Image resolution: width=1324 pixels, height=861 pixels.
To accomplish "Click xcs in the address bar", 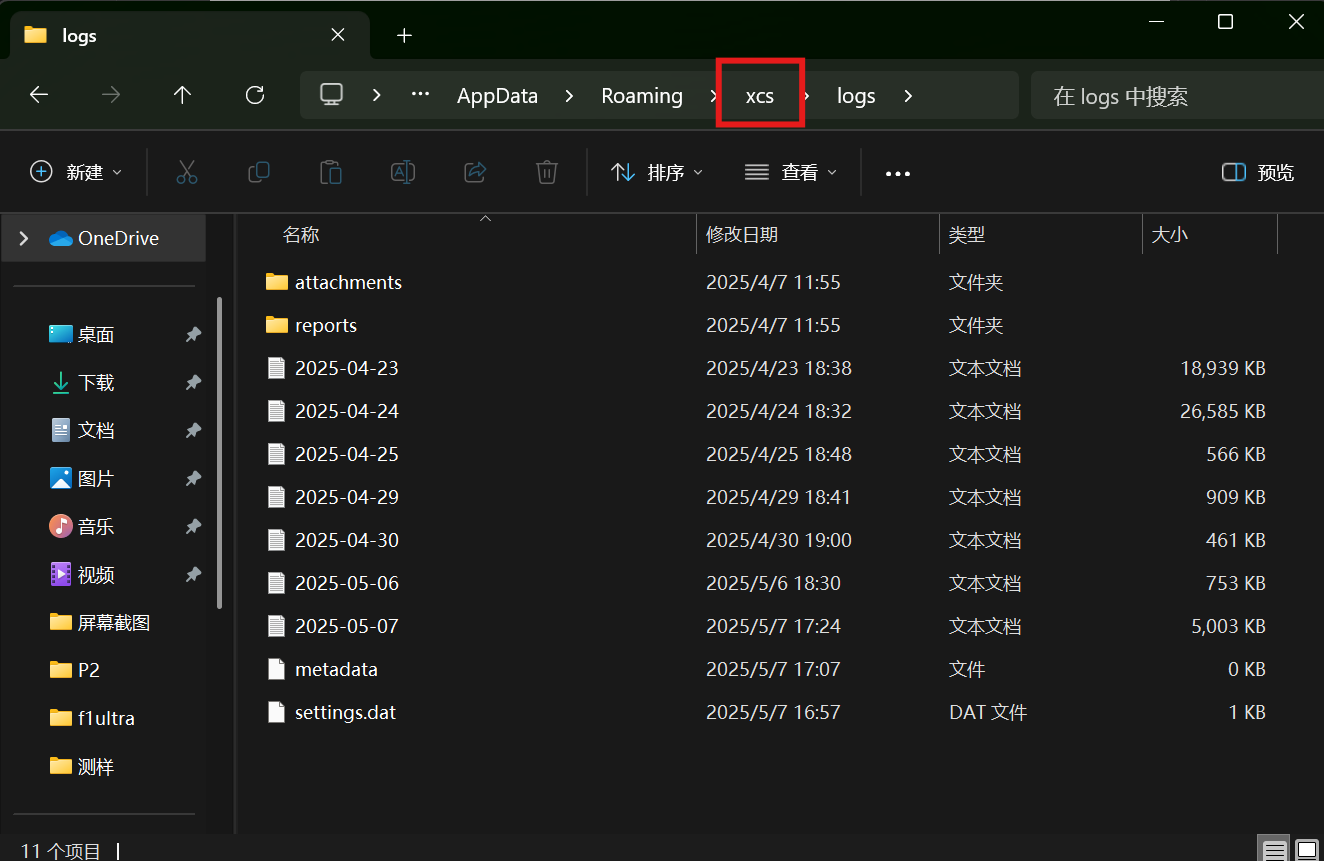I will point(760,96).
